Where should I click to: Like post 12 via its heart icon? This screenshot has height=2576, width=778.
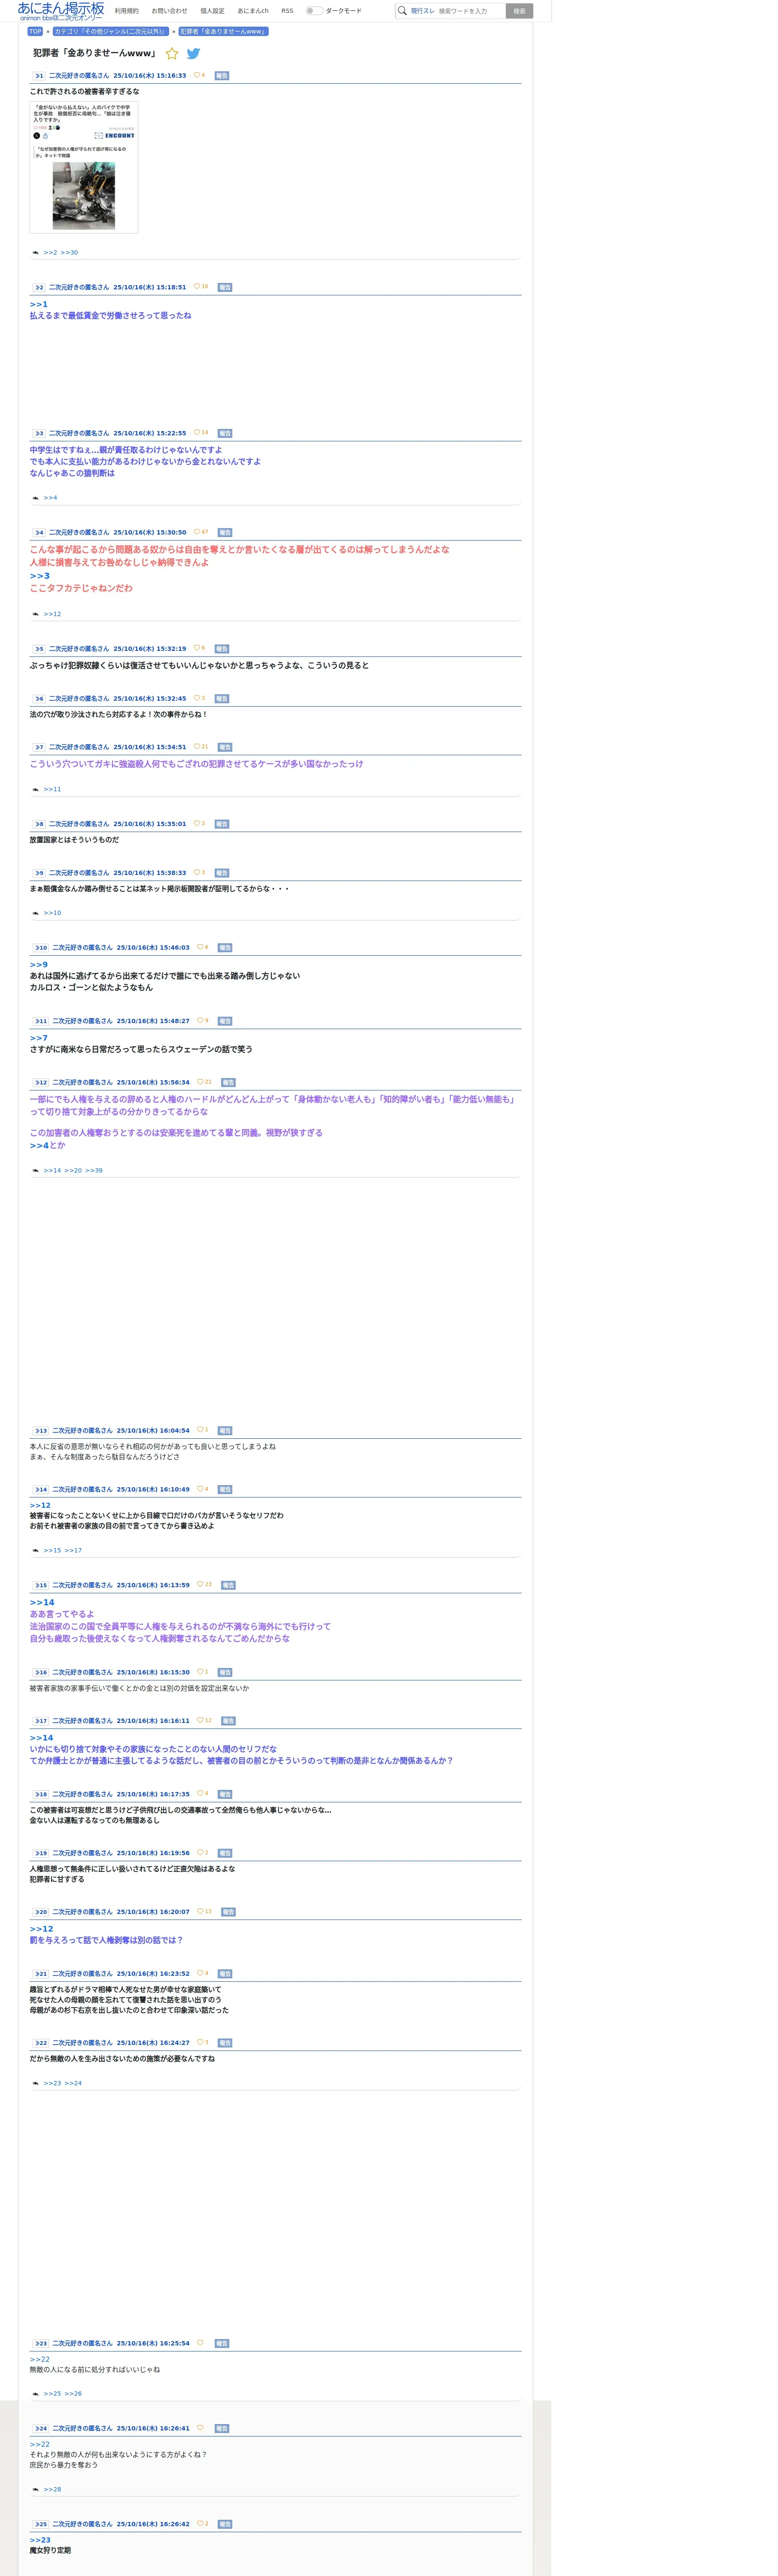click(200, 1082)
